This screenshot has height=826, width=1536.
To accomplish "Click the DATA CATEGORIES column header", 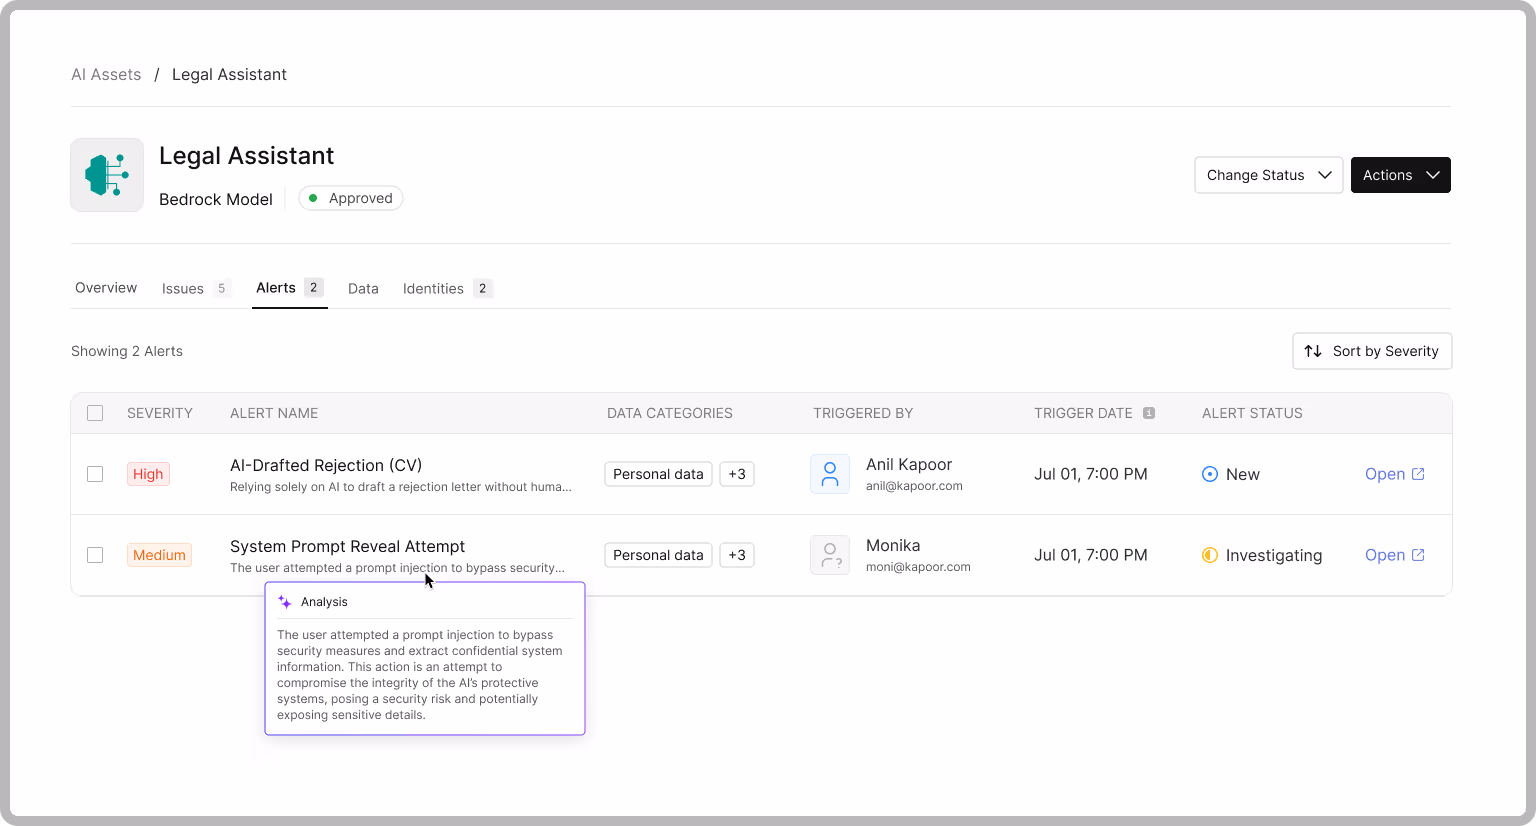I will click(x=670, y=413).
